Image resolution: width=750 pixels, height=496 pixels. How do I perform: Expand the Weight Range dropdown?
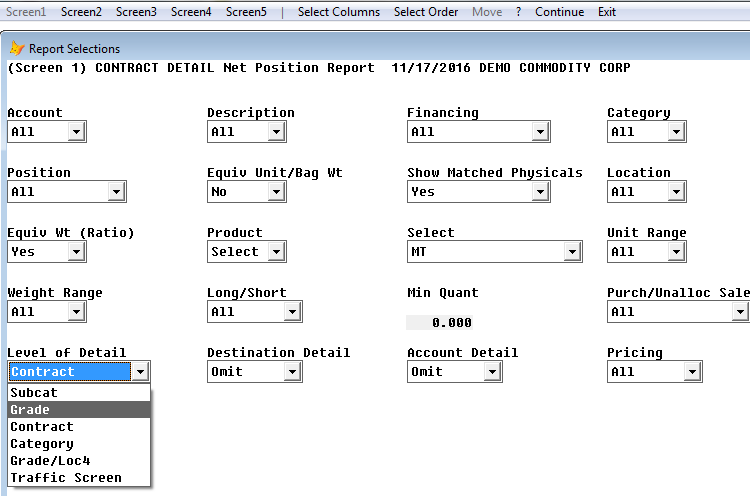[x=76, y=312]
